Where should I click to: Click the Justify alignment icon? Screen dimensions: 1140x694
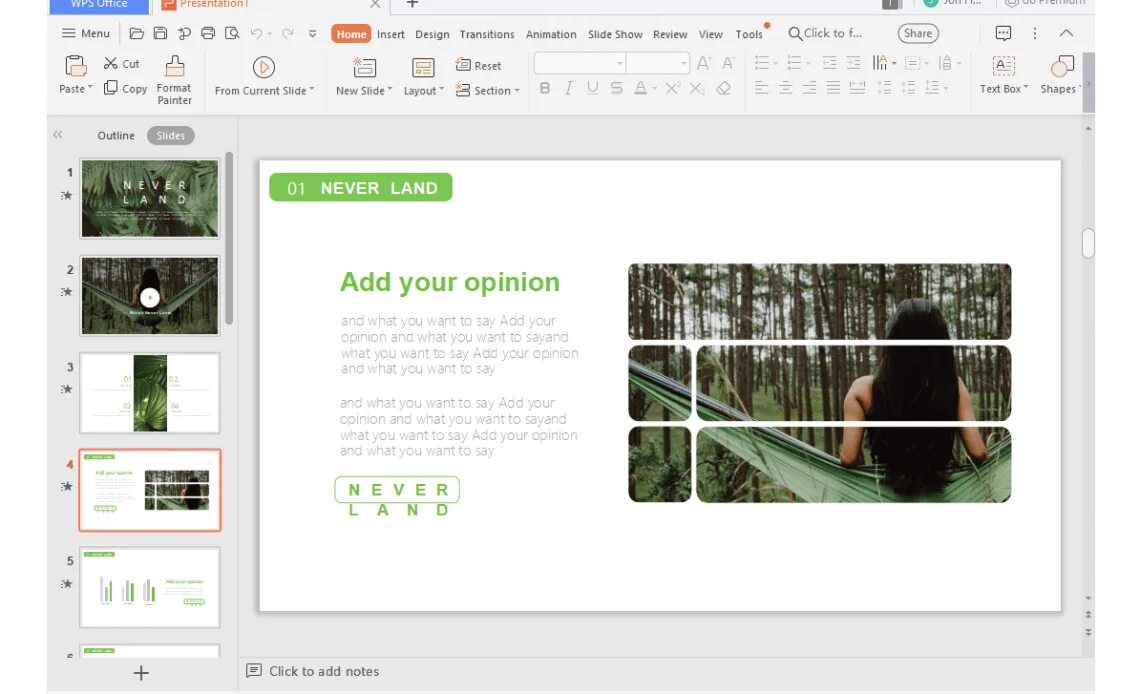coord(833,88)
